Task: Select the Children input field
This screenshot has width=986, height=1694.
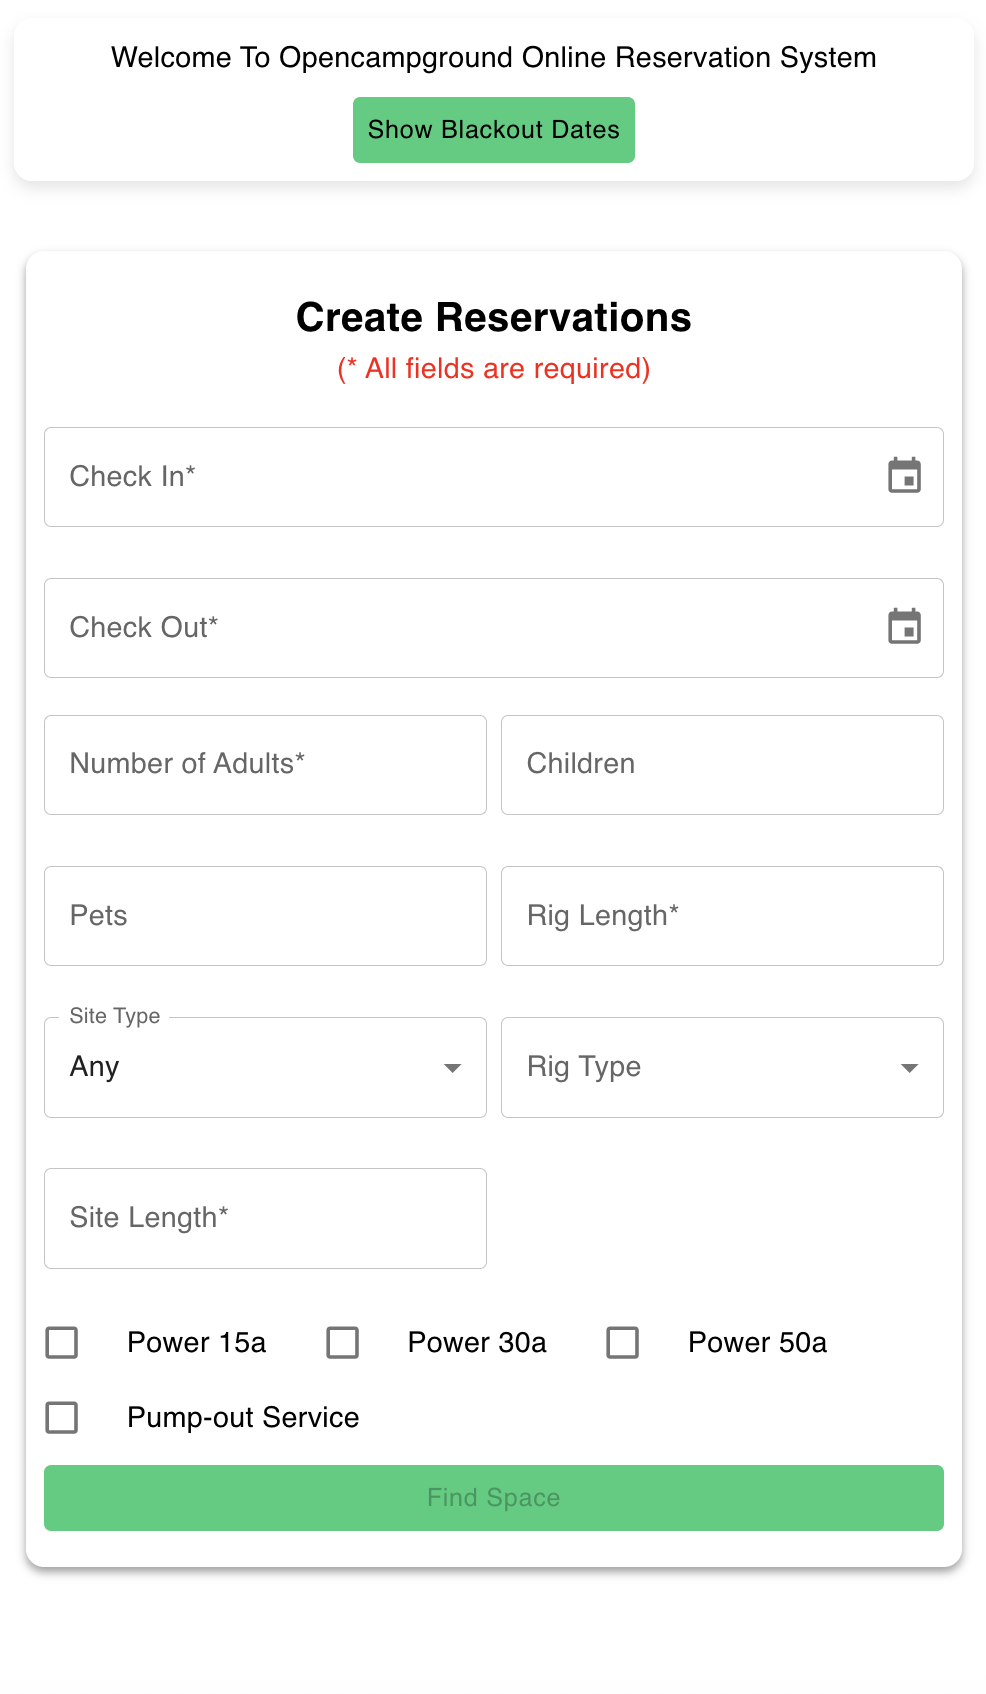Action: pyautogui.click(x=722, y=765)
